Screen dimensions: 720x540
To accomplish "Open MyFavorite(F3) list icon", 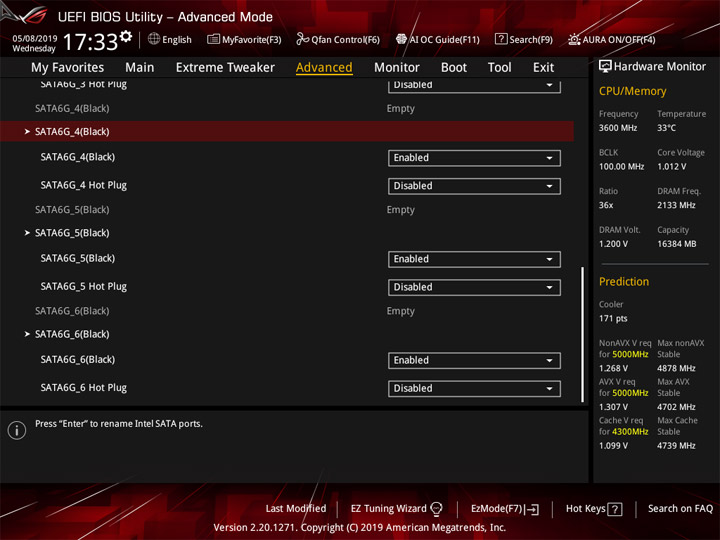I will coord(213,39).
